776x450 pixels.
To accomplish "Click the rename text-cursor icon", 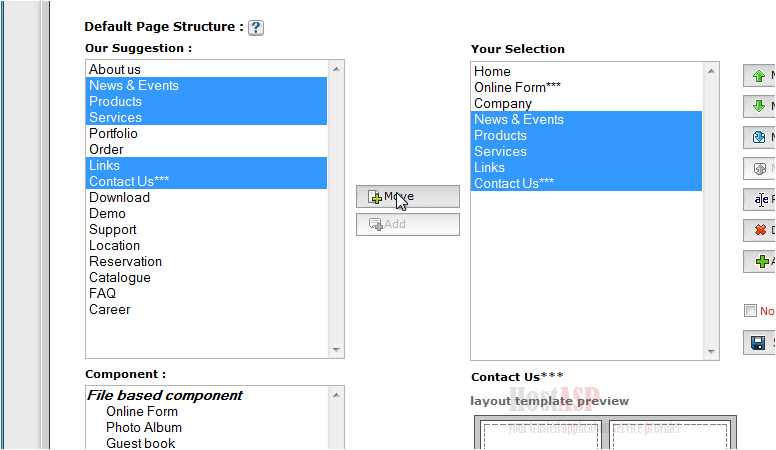I will (x=761, y=199).
